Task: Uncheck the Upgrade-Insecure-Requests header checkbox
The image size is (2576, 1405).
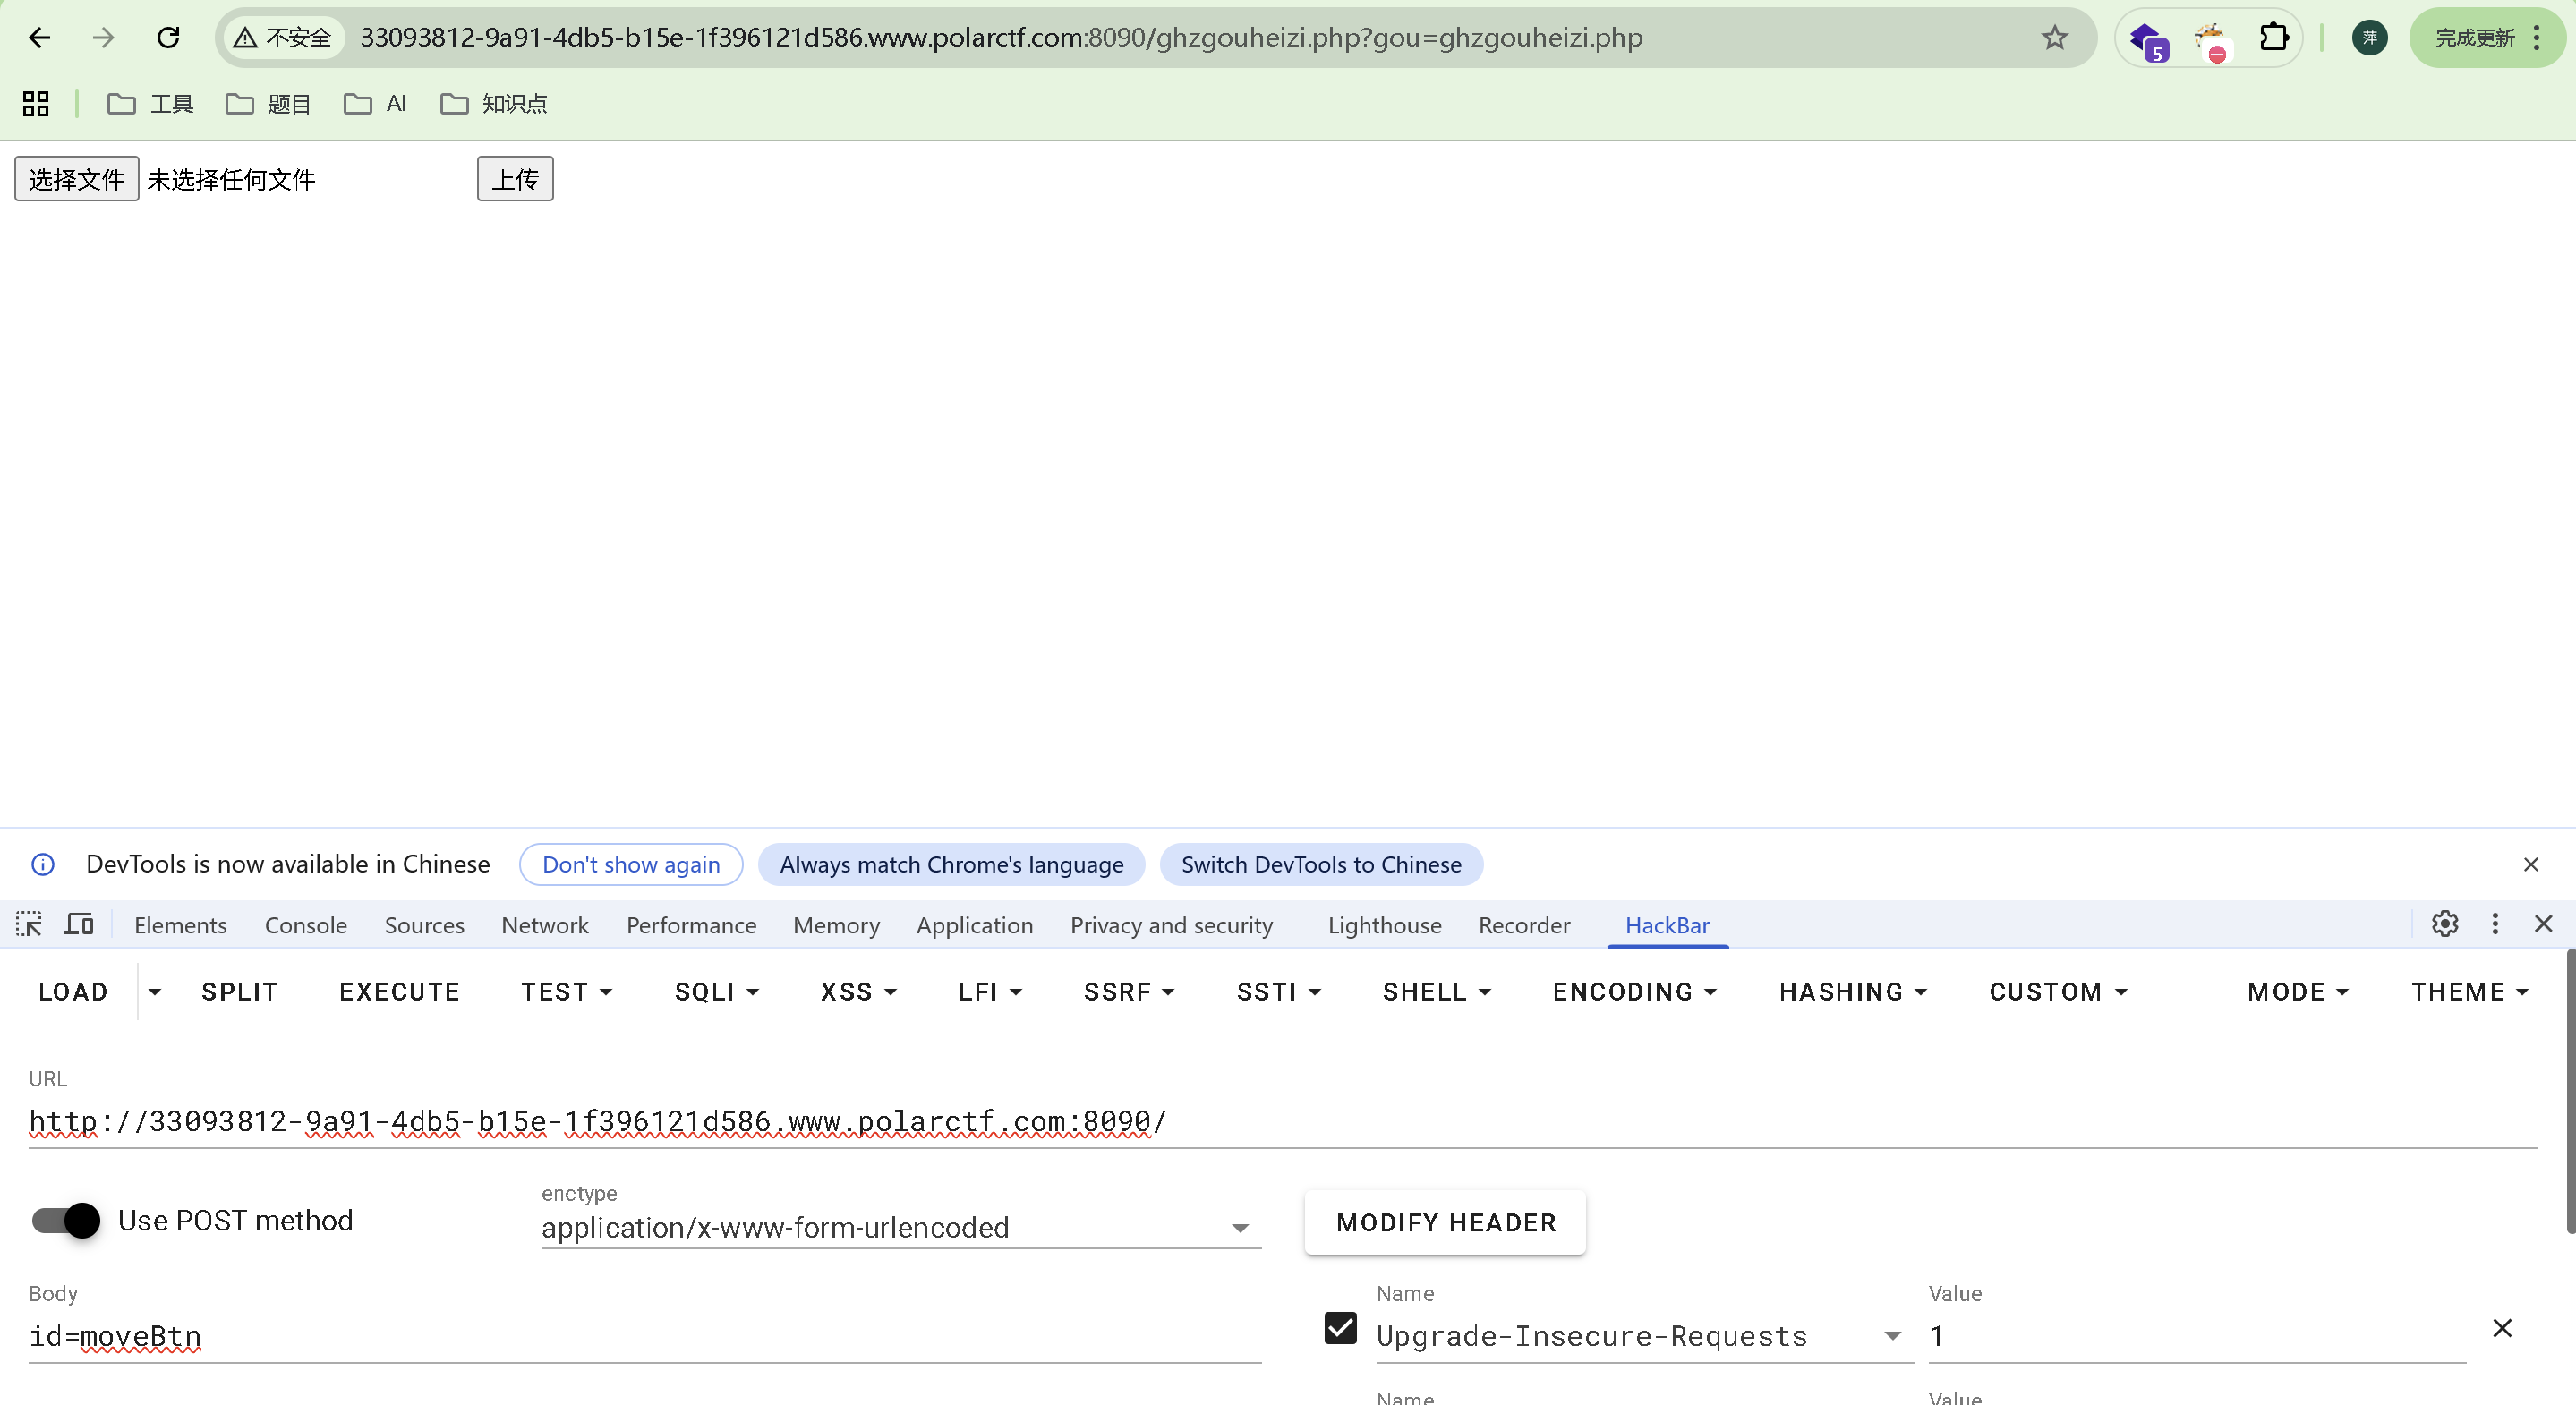Action: (x=1340, y=1328)
